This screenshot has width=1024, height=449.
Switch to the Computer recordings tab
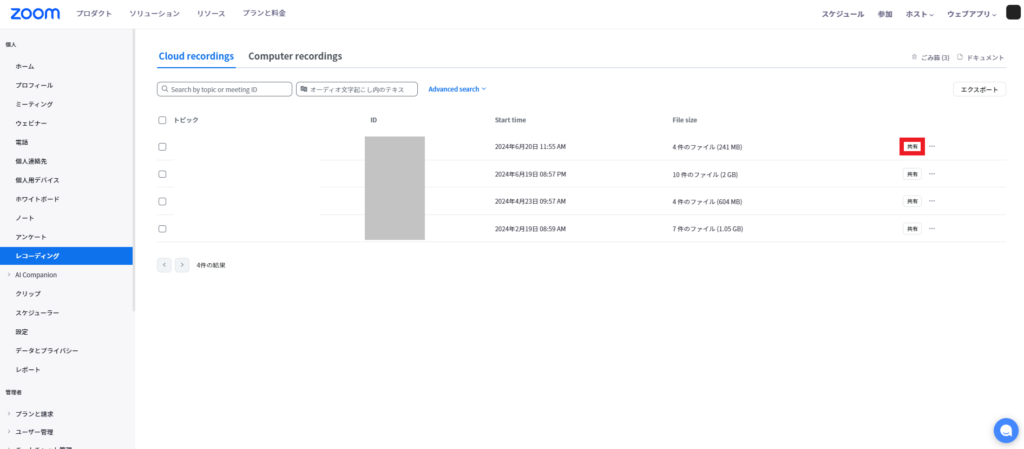[x=295, y=56]
